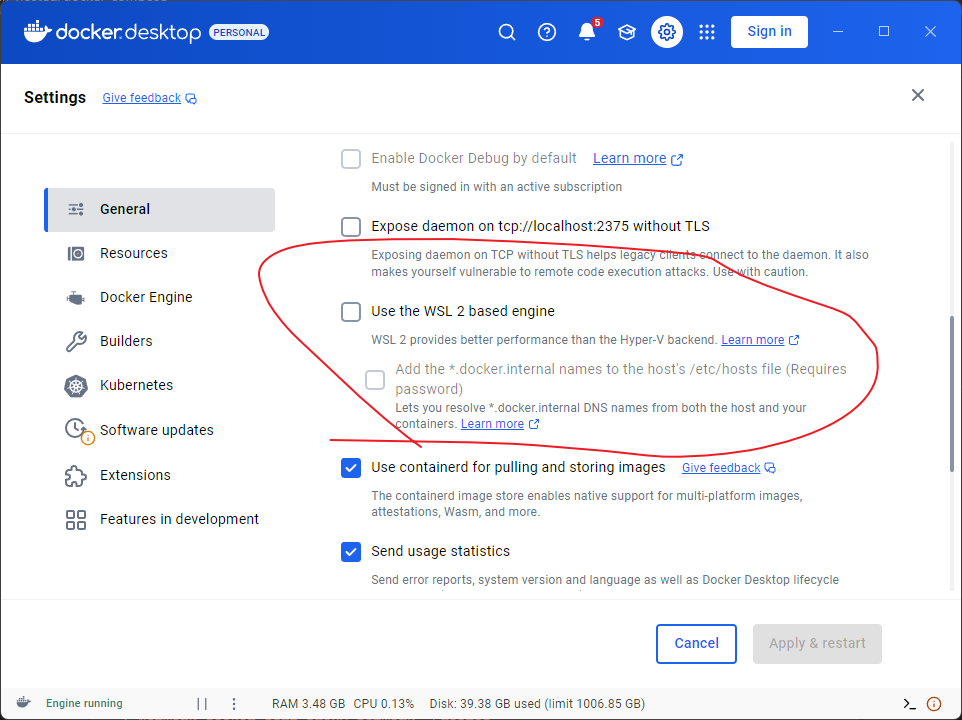Click the Kubernetes wheel icon
This screenshot has height=720, width=962.
(76, 386)
